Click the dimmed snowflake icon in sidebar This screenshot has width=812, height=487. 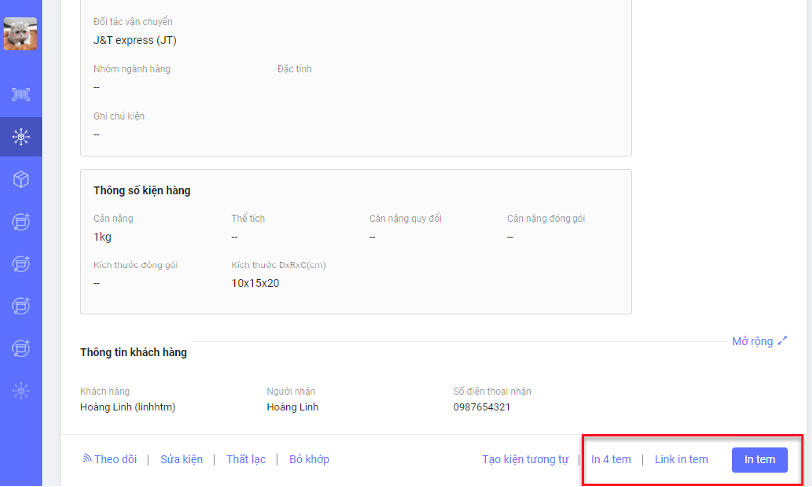(21, 391)
